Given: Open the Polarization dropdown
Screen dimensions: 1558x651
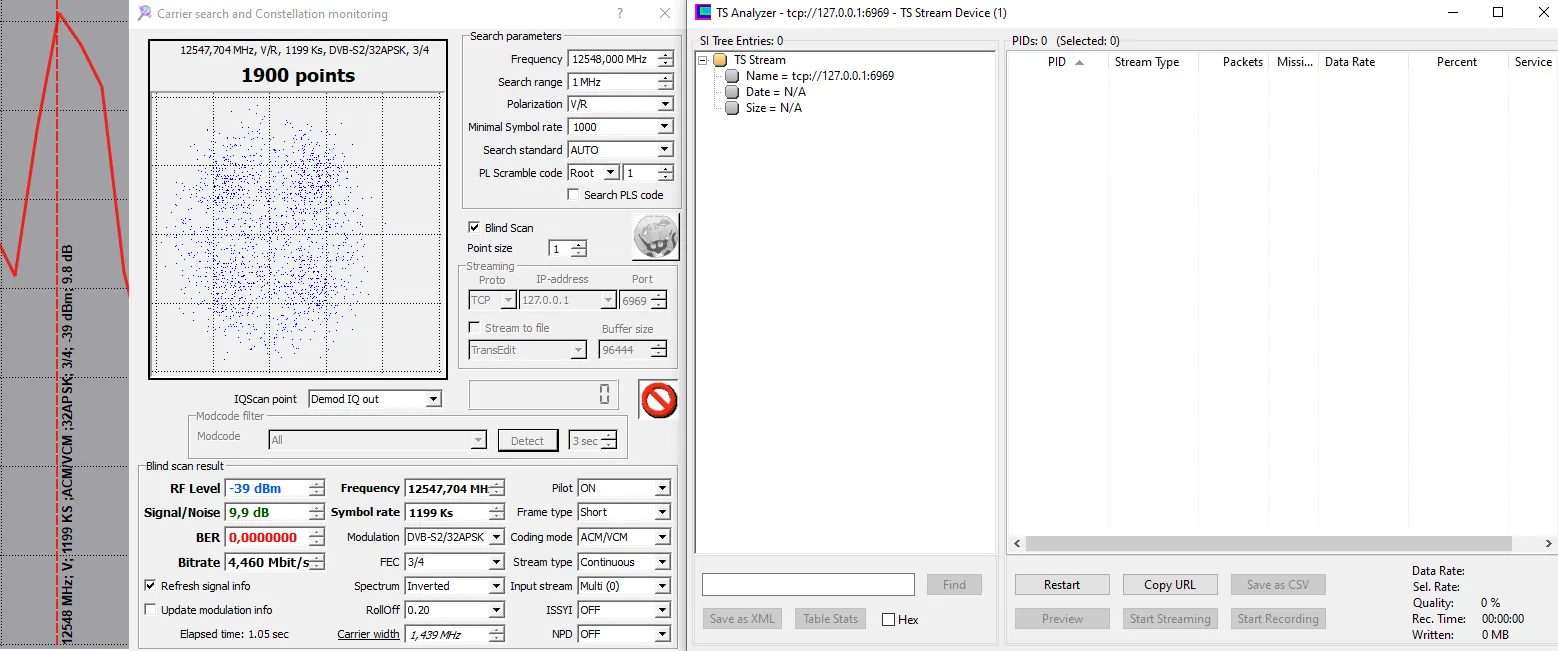Looking at the screenshot, I should (664, 104).
